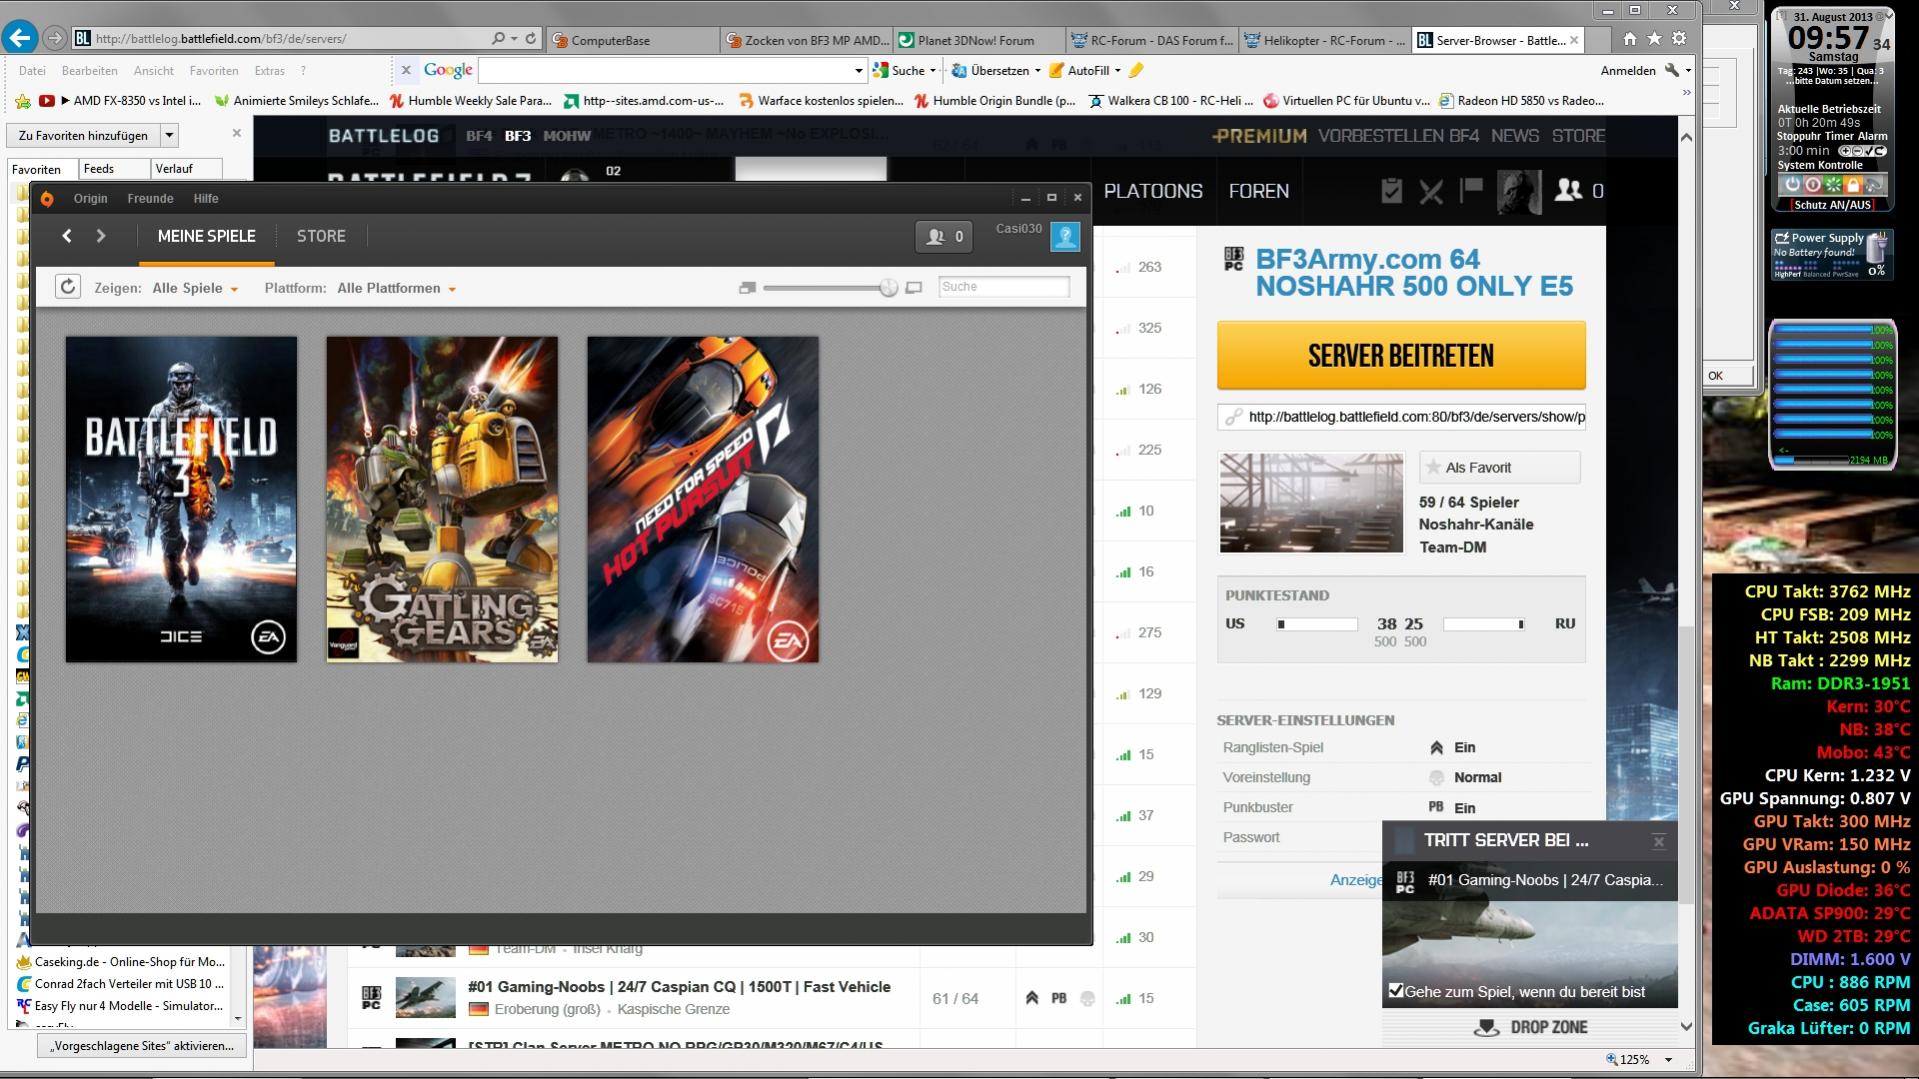
Task: Switch to the STORE tab in Origin
Action: coord(321,236)
